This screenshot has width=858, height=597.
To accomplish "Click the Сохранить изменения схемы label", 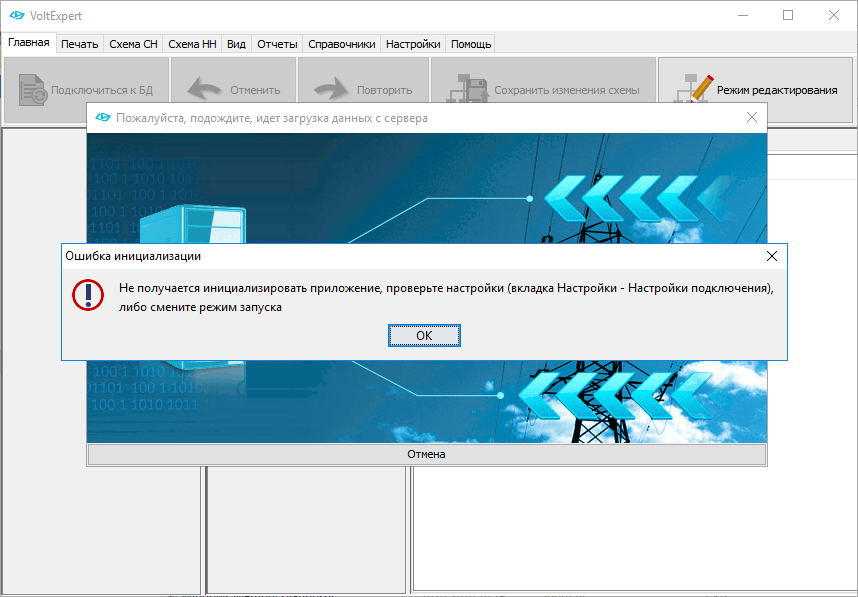I will [x=567, y=90].
